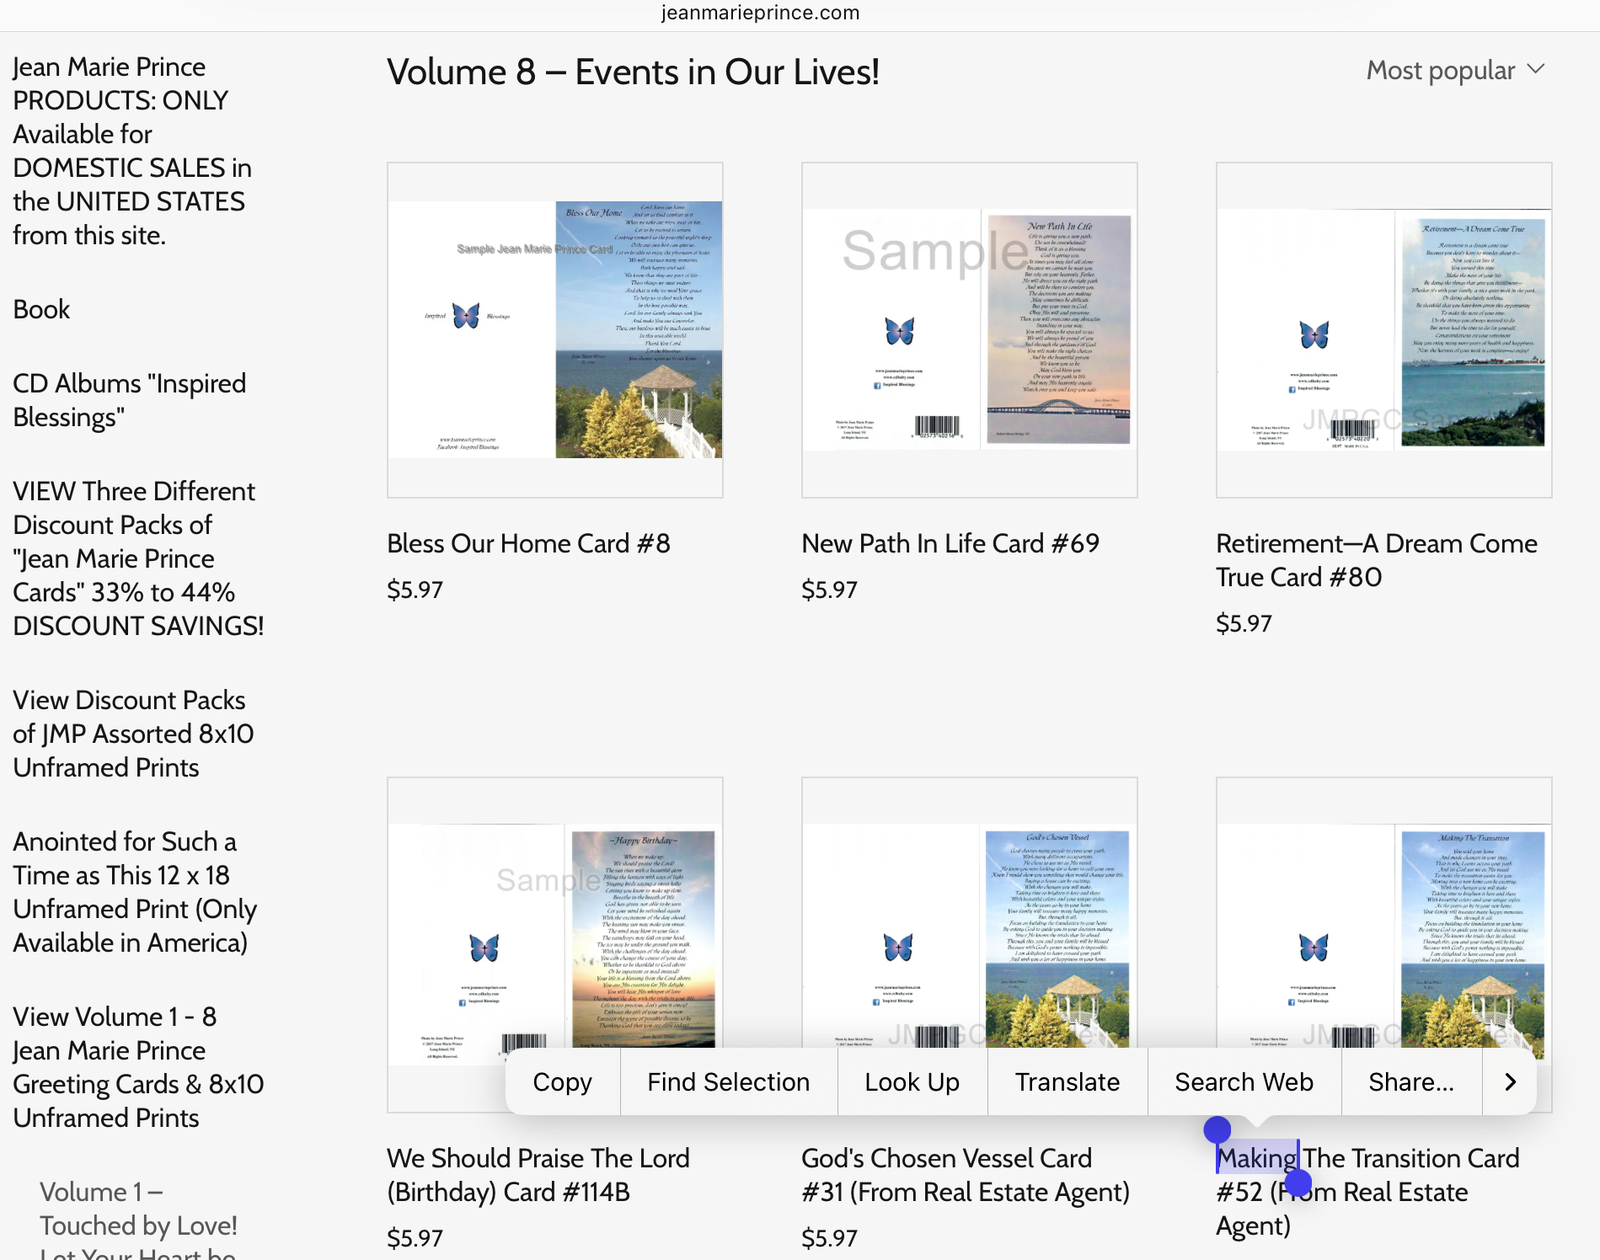Screen dimensions: 1600x1260
Task: Open the Retirement Dream Come True card image
Action: pyautogui.click(x=1384, y=330)
